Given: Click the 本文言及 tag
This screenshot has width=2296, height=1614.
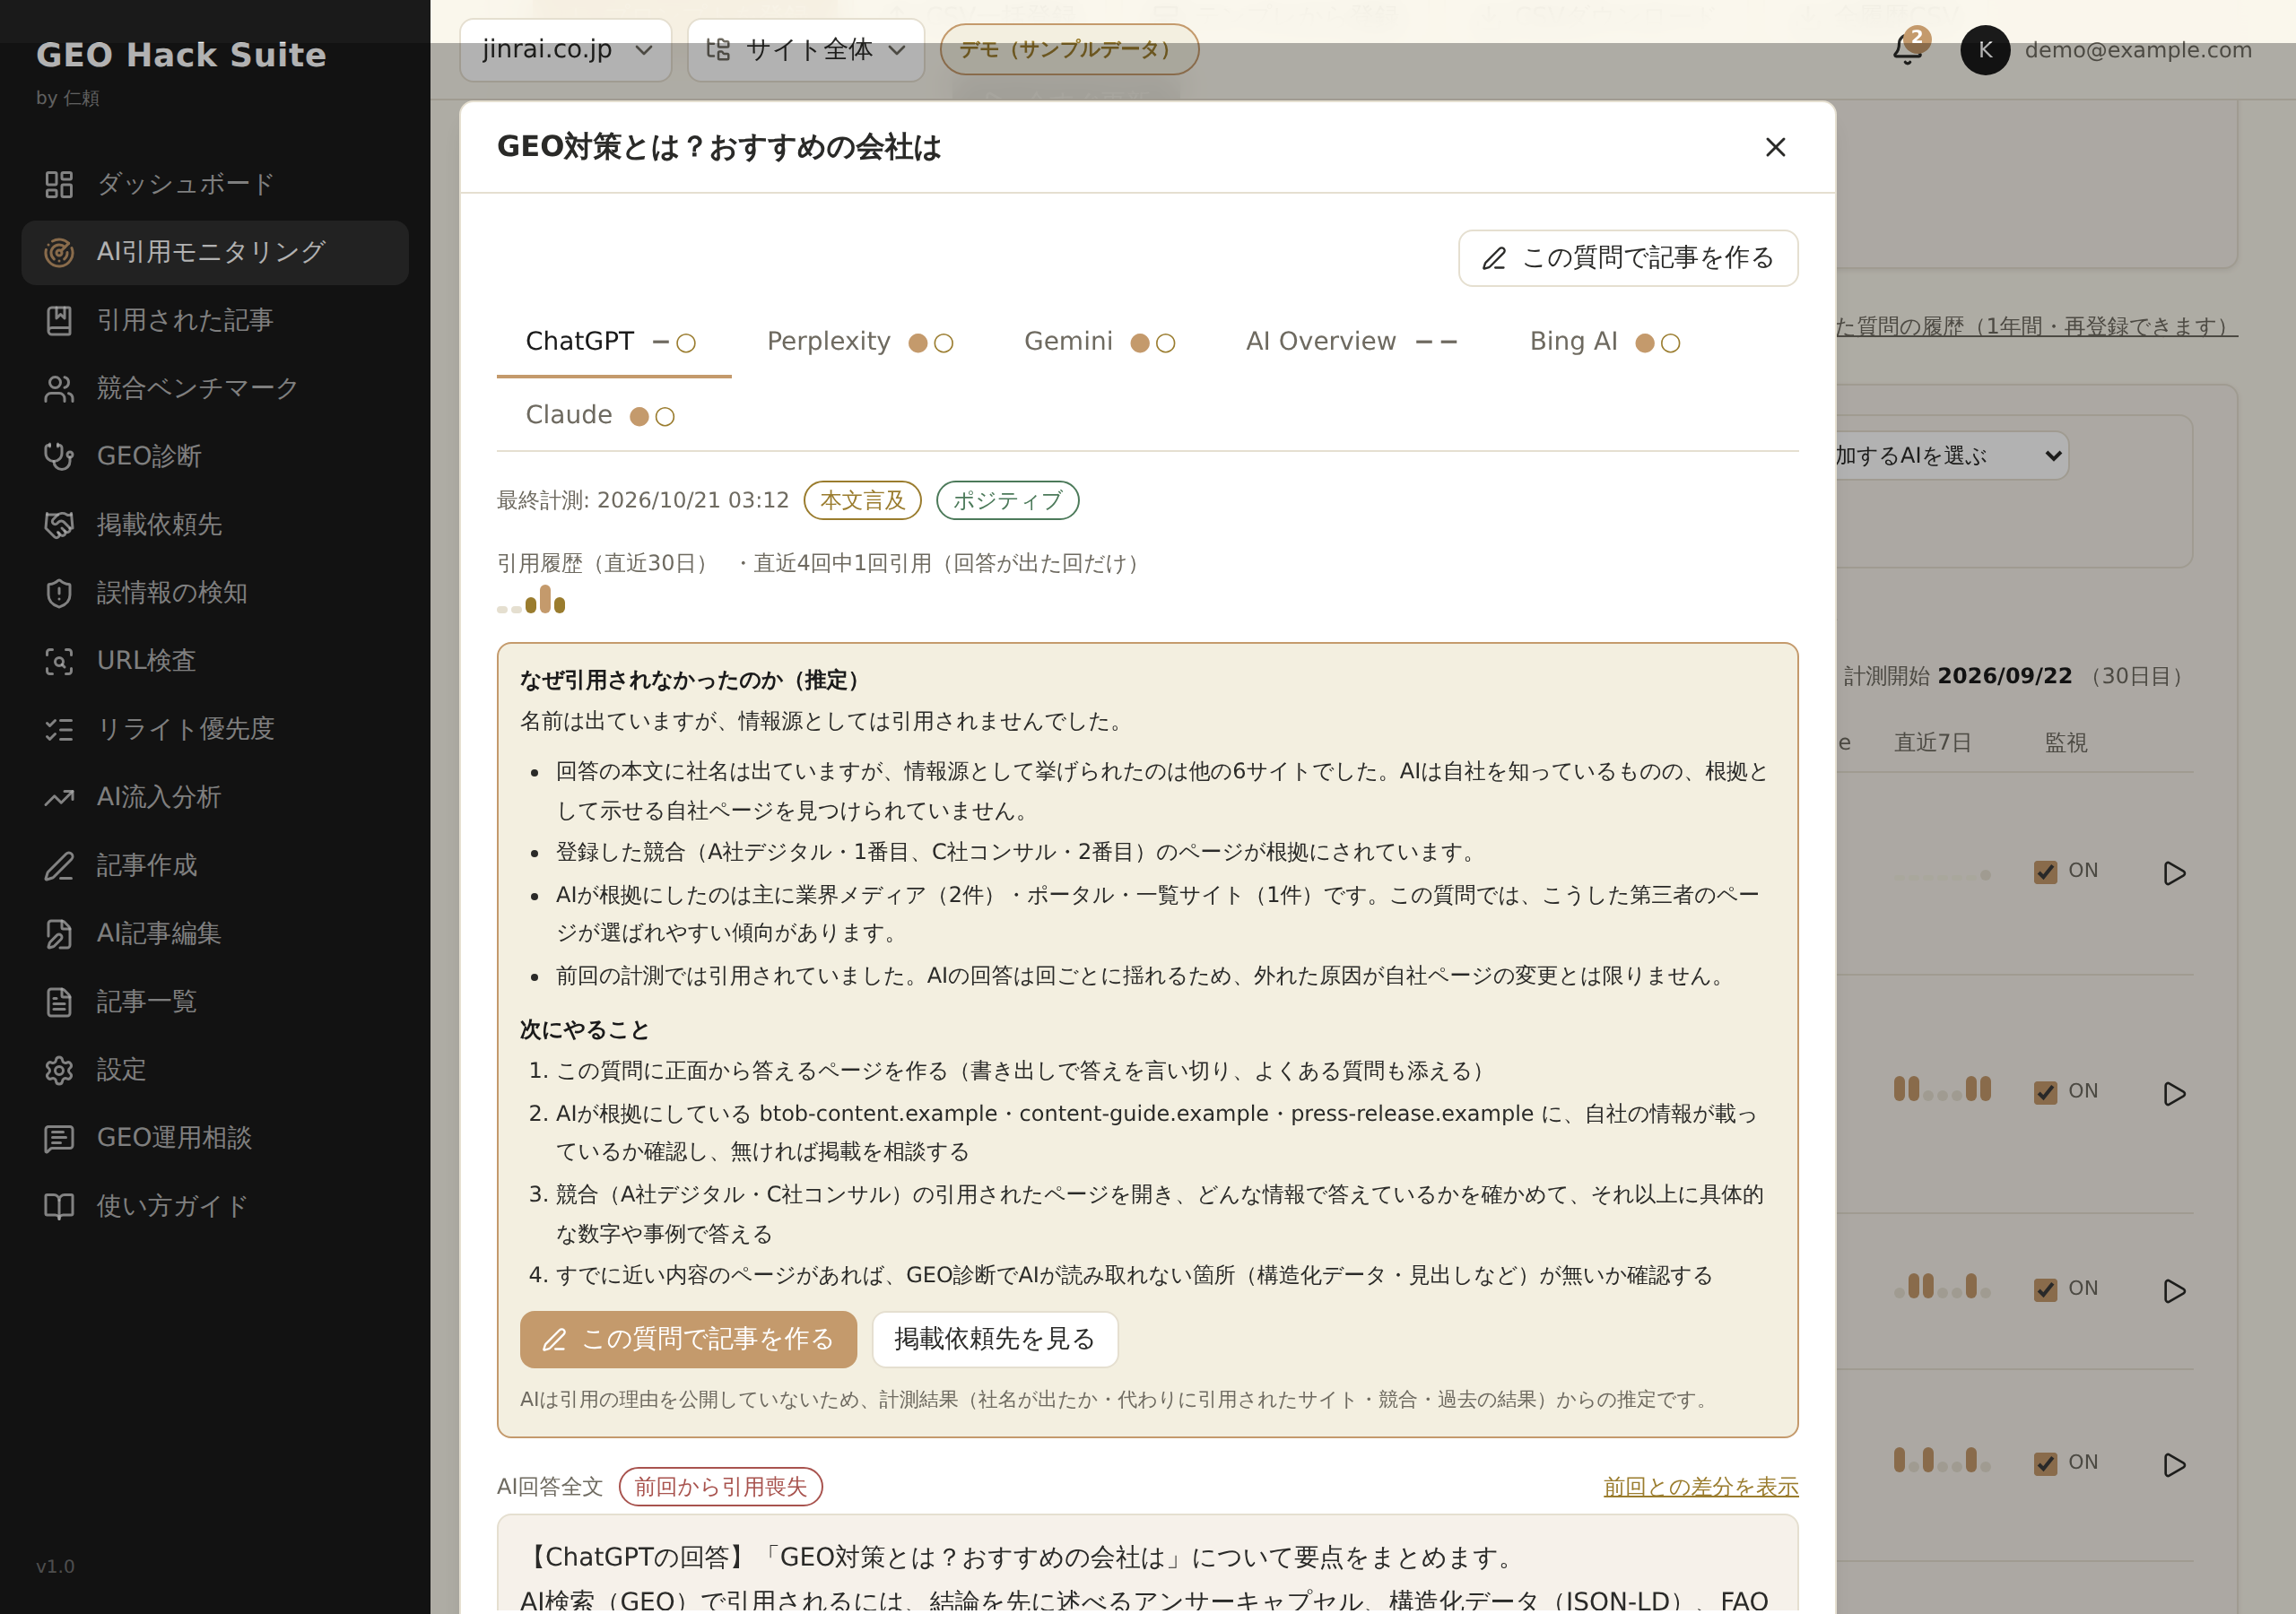Looking at the screenshot, I should click(x=862, y=500).
